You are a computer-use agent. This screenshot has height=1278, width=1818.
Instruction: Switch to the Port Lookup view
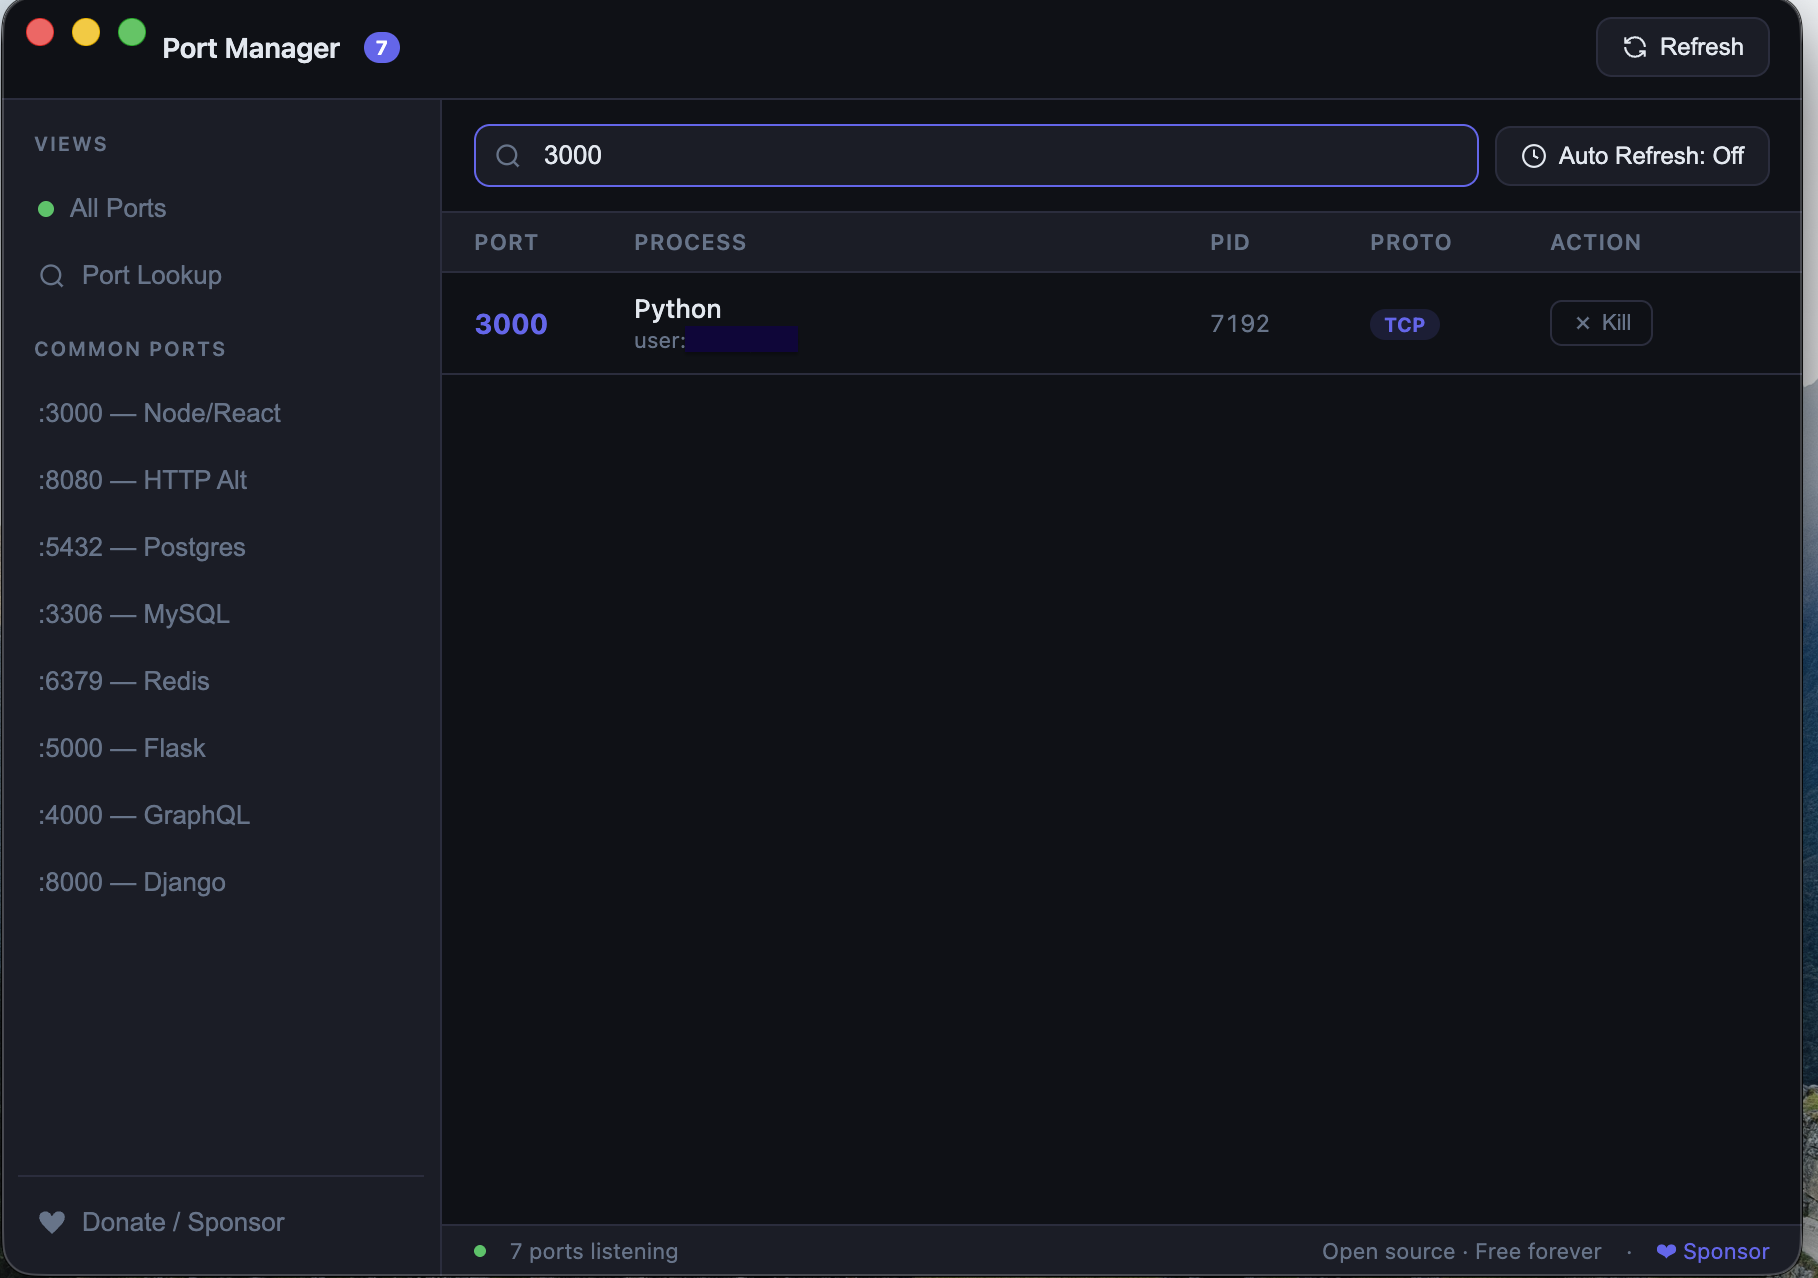coord(151,275)
